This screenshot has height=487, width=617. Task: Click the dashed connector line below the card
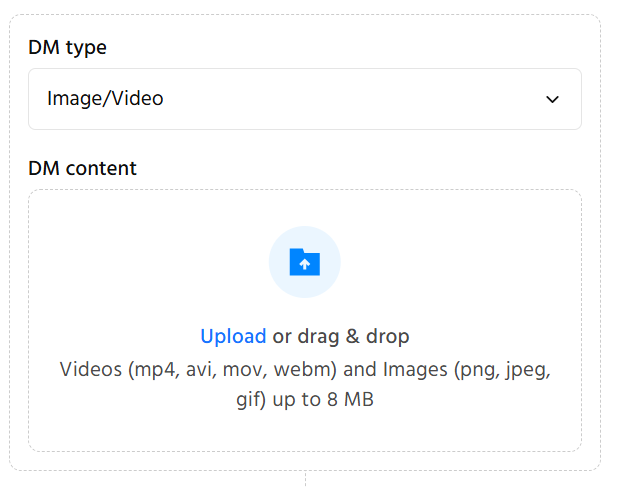click(x=305, y=479)
